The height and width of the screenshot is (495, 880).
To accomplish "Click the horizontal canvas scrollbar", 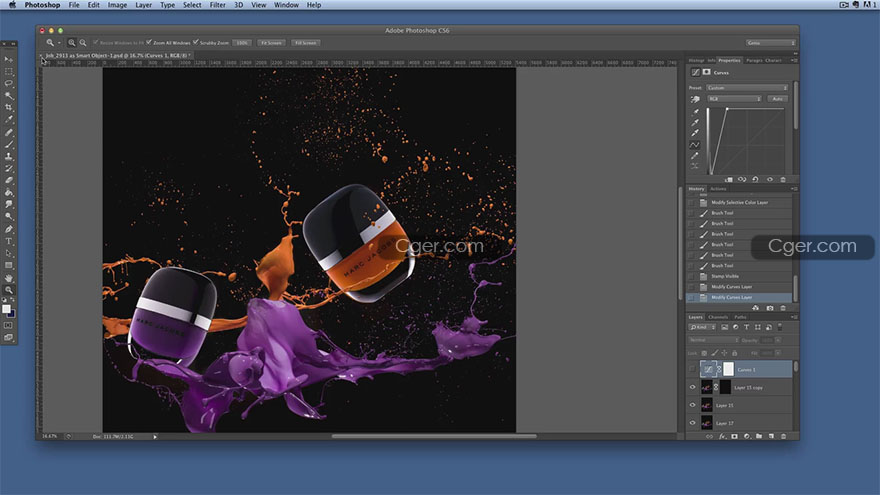I will click(434, 436).
